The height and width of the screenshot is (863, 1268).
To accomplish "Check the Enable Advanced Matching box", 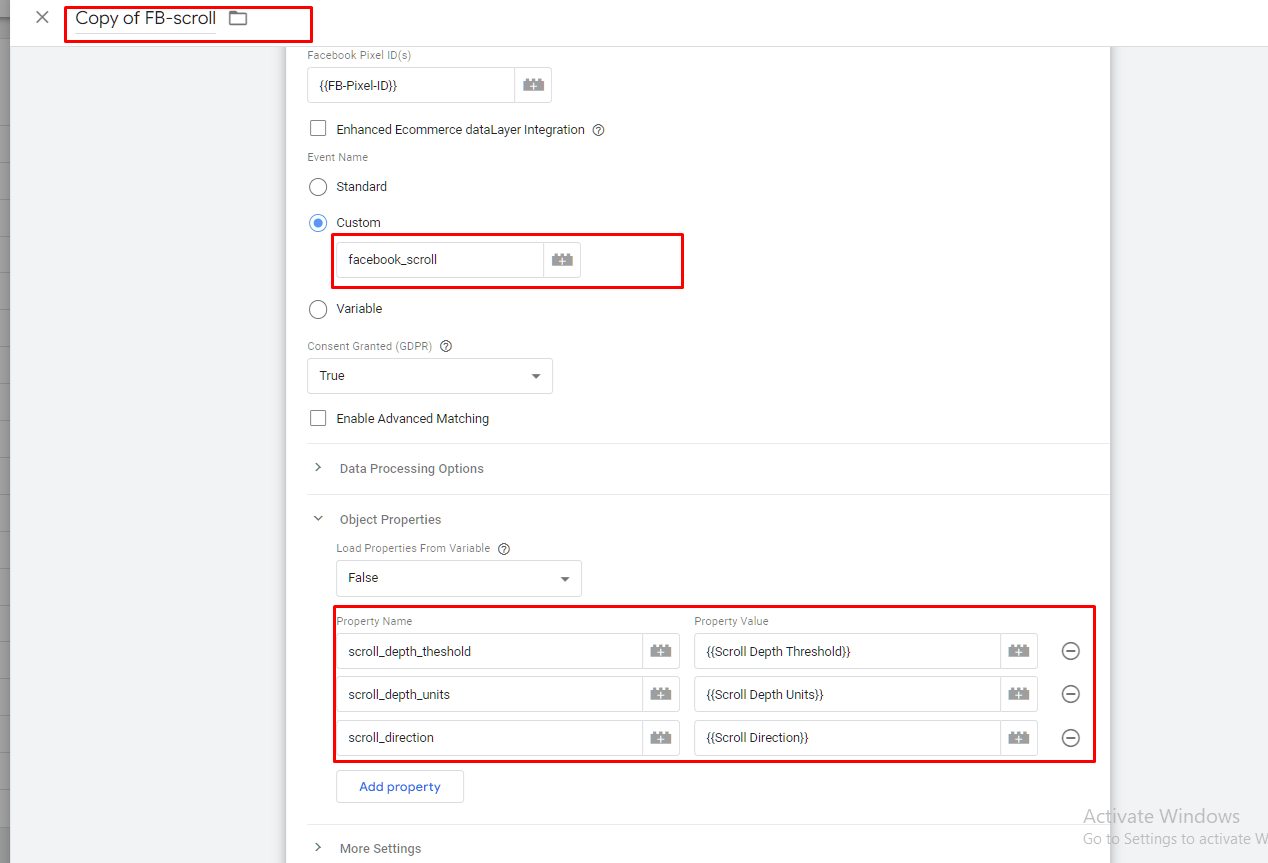I will 318,418.
